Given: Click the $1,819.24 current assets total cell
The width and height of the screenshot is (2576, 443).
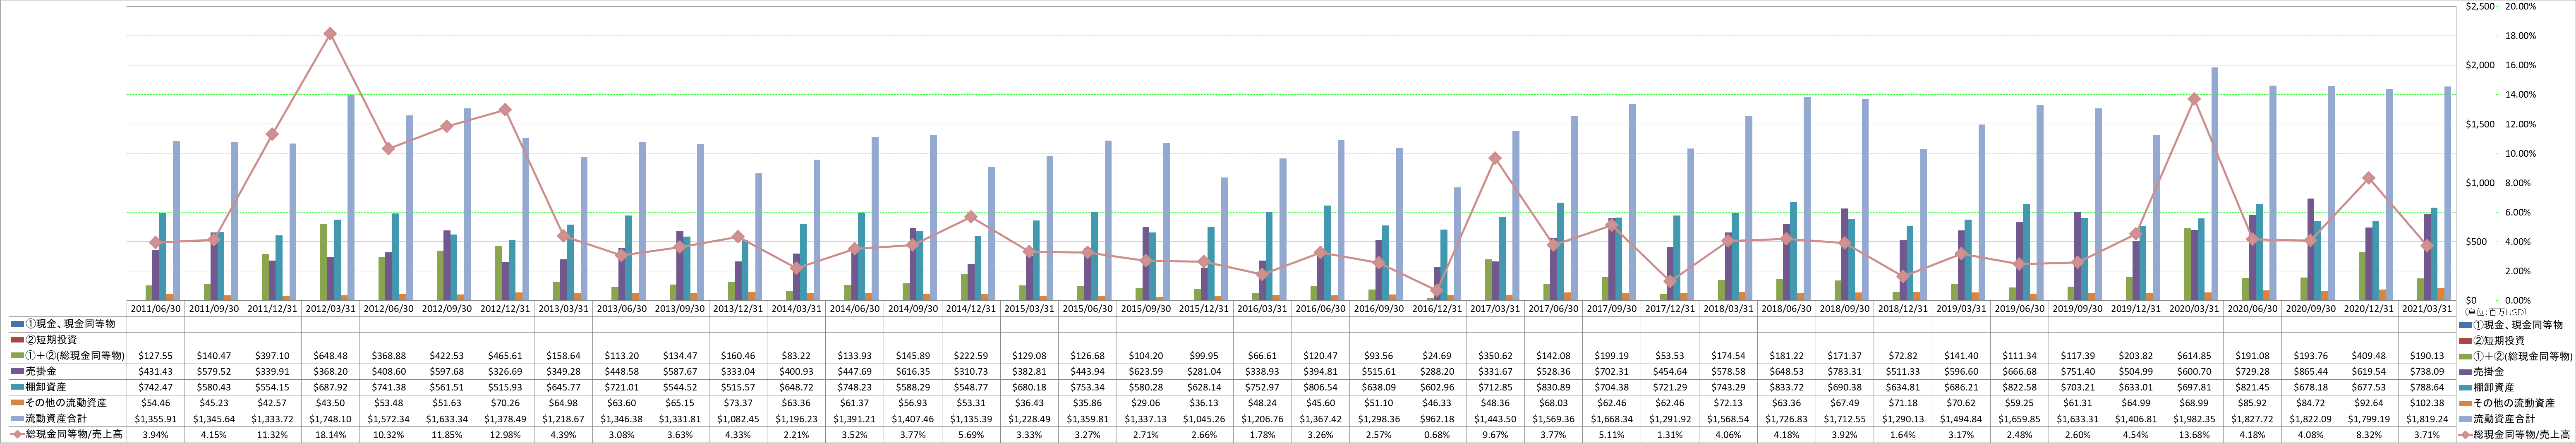Looking at the screenshot, I should point(2428,419).
